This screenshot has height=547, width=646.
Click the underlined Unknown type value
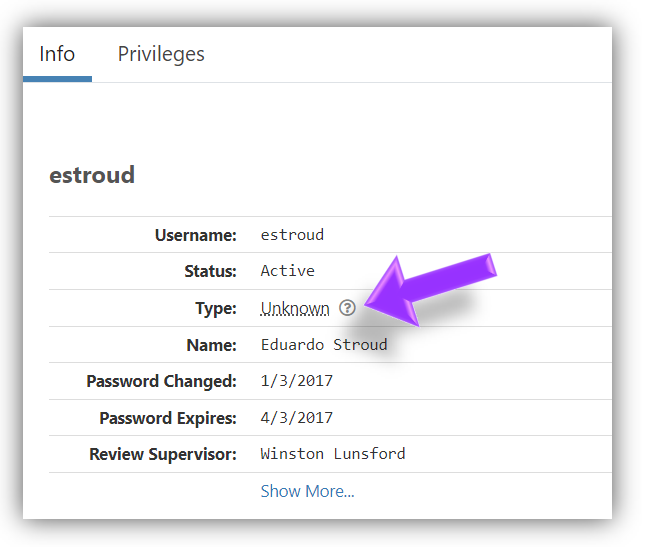(295, 308)
